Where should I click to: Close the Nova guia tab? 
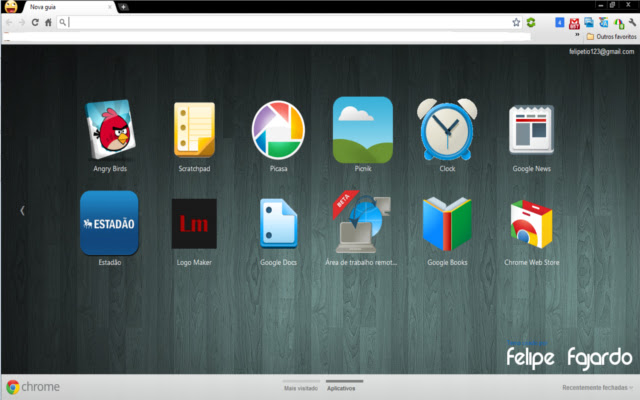pos(109,7)
